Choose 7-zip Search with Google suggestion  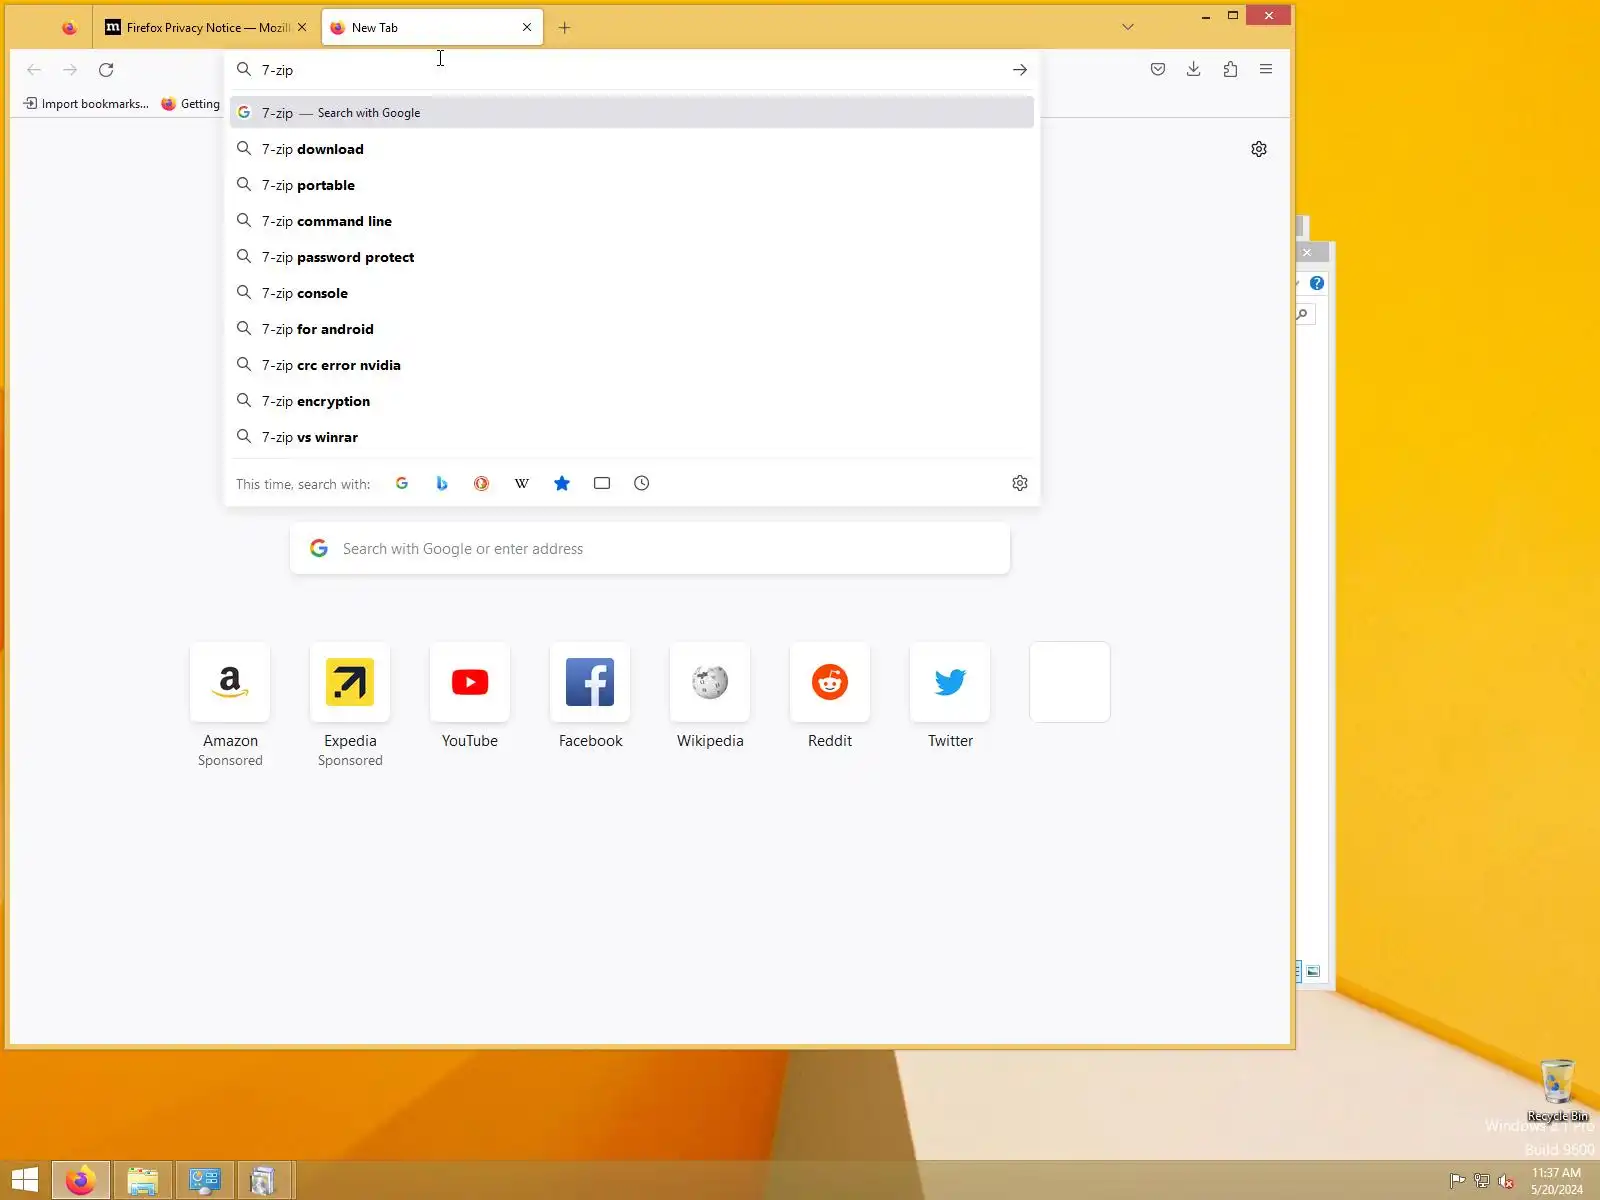pyautogui.click(x=632, y=113)
